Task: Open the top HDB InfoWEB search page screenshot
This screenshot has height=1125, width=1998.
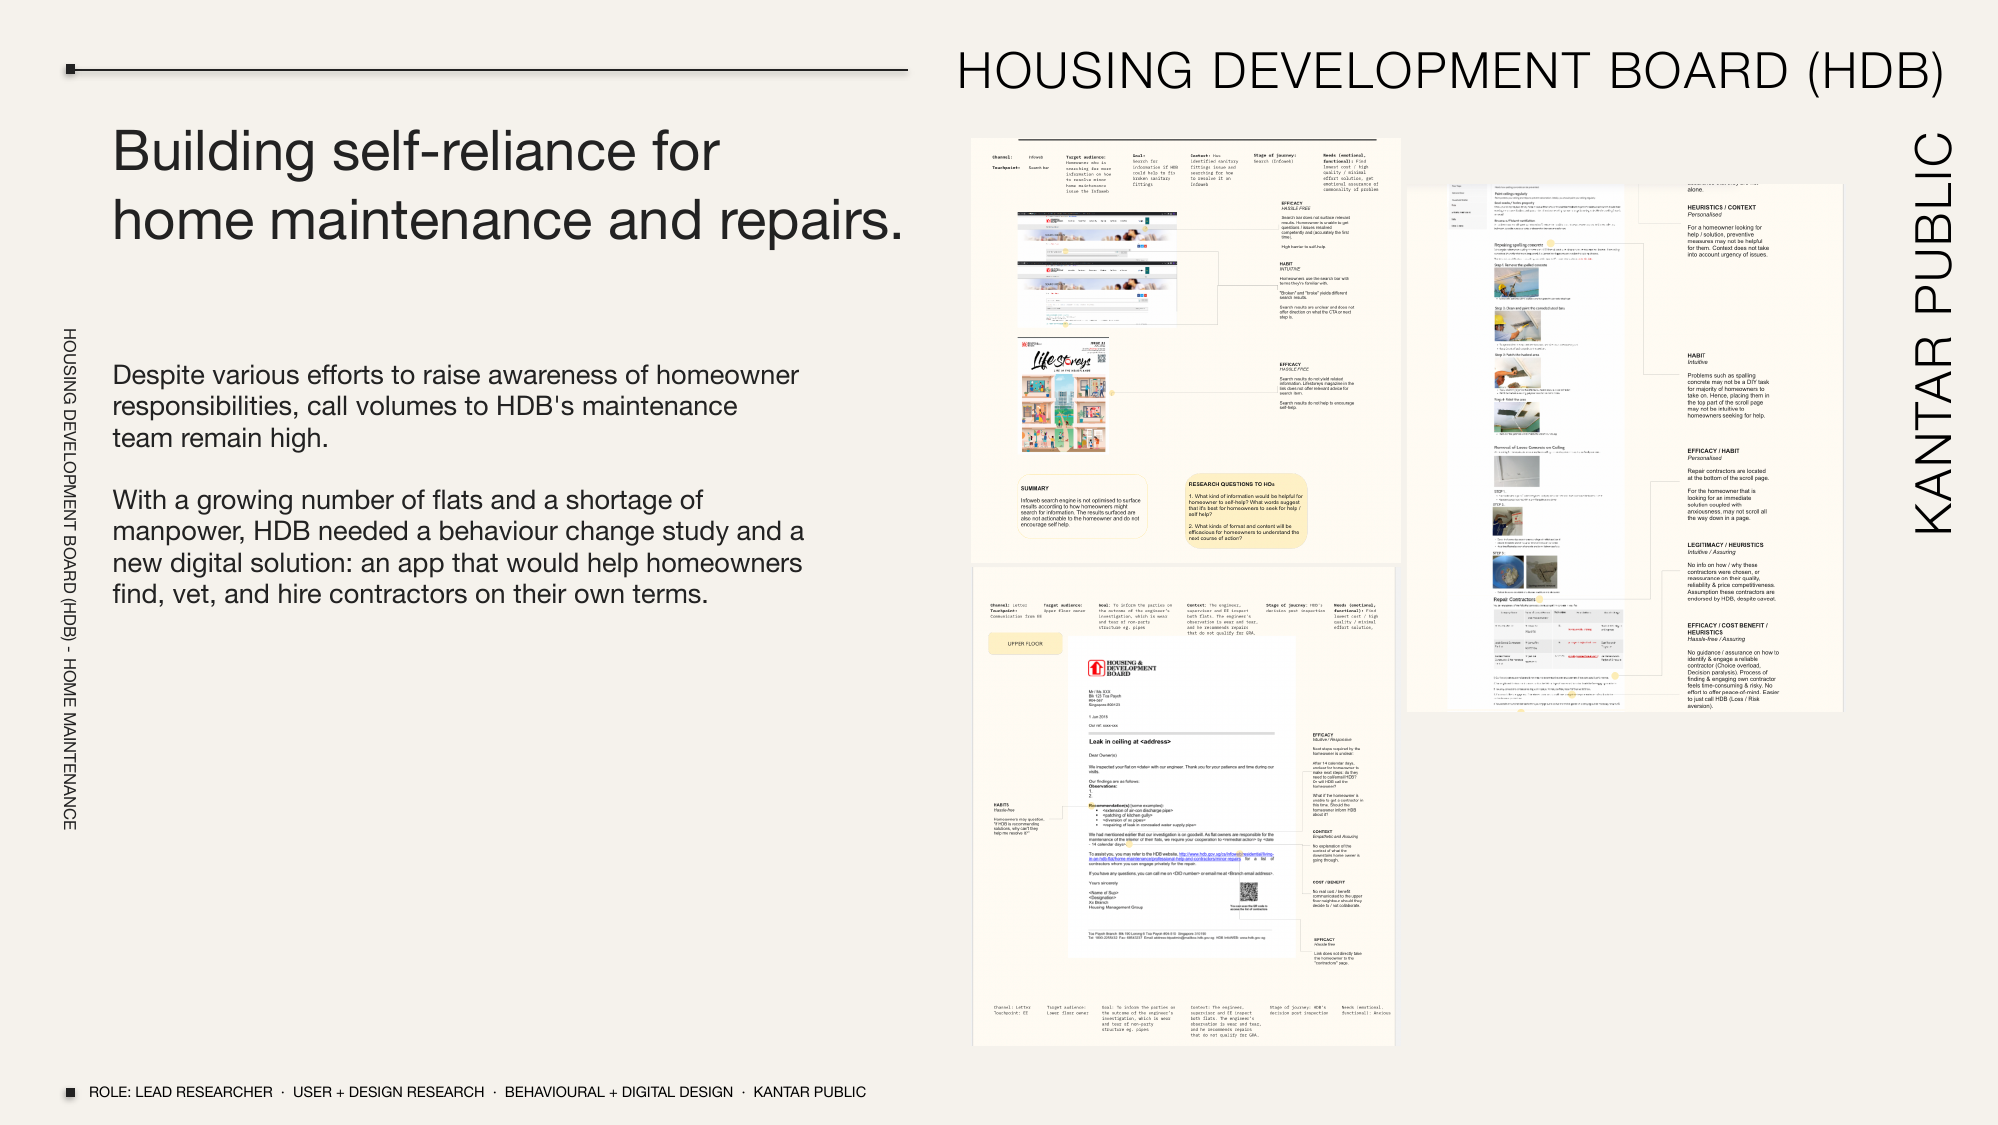Action: point(1097,234)
